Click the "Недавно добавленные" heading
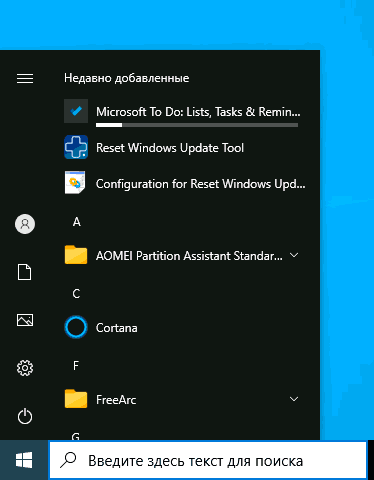 127,78
